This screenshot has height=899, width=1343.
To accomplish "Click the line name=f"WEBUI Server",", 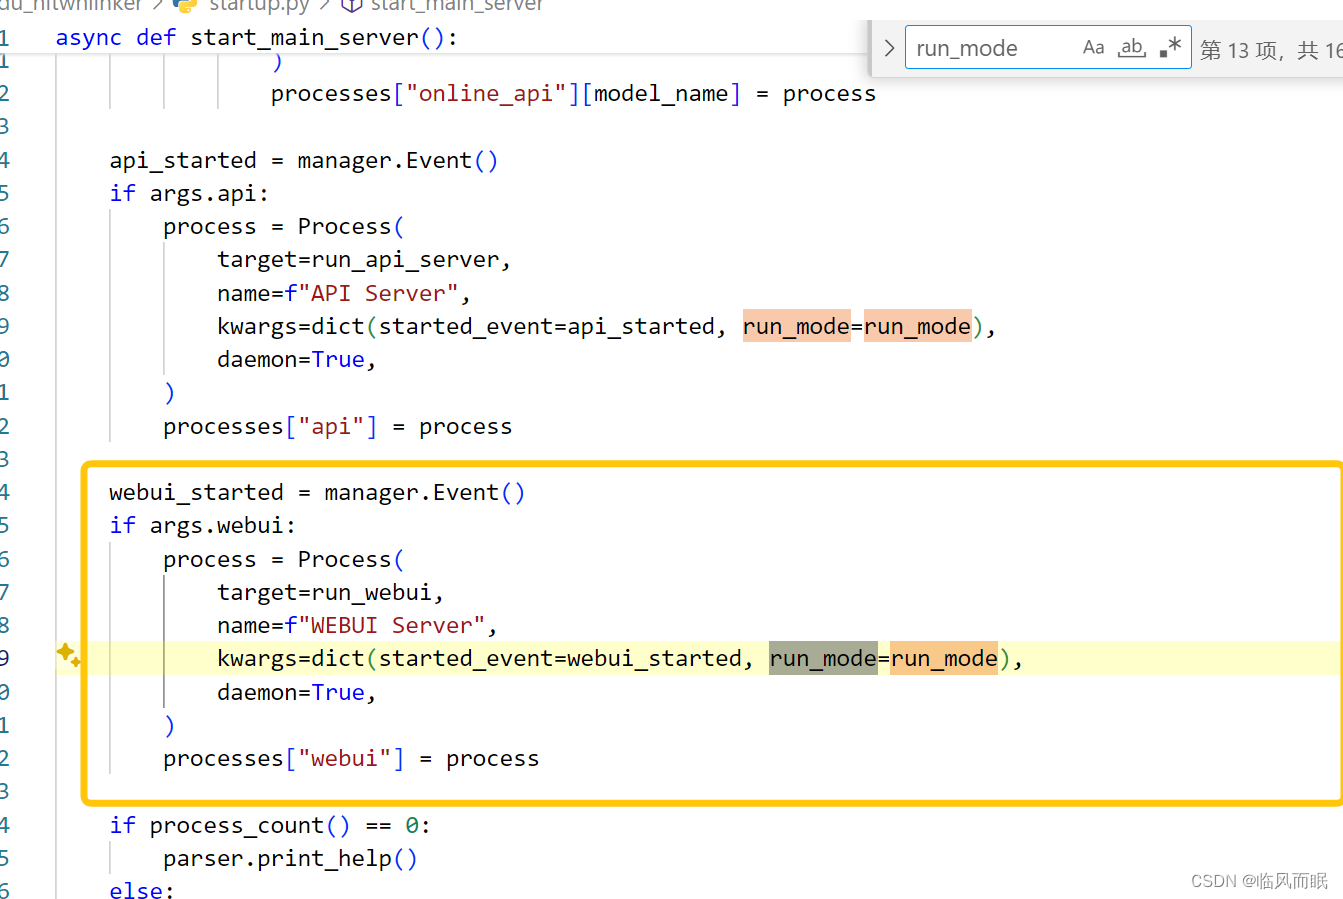I will pos(357,626).
